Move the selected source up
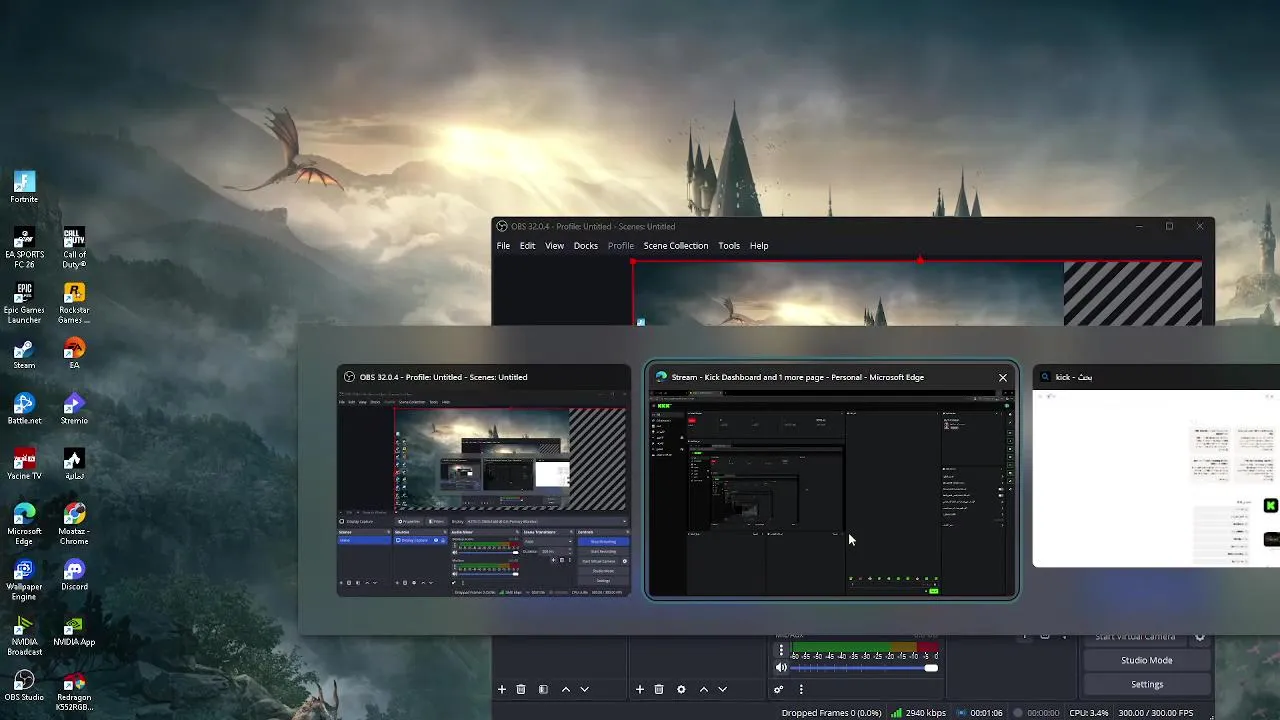1280x720 pixels. [704, 689]
